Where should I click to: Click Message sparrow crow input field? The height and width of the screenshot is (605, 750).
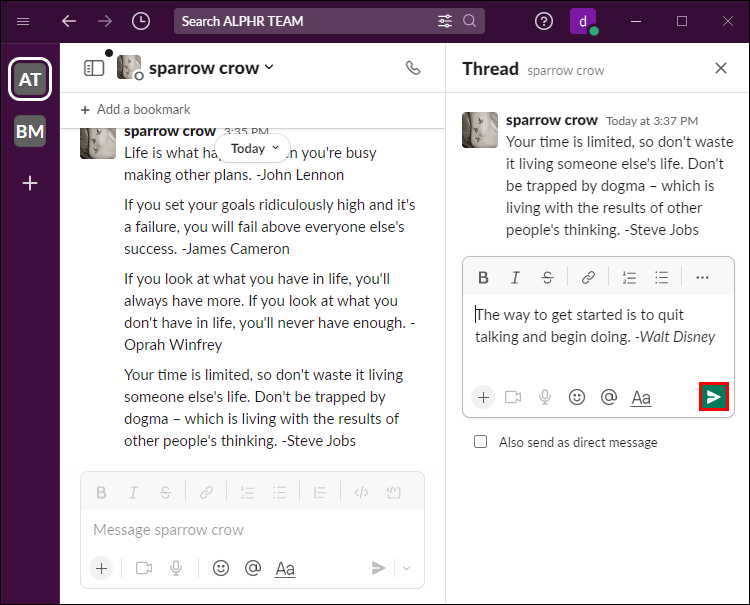click(x=253, y=530)
